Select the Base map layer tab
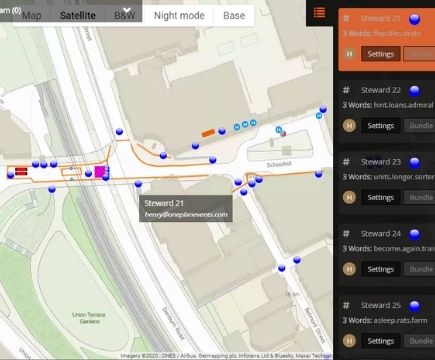 tap(234, 15)
